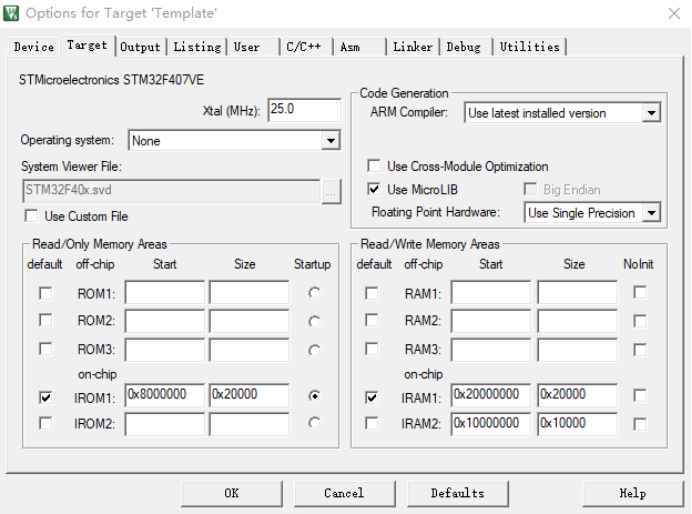Viewport: 692px width, 514px height.
Task: Open the User tab
Action: (x=252, y=47)
